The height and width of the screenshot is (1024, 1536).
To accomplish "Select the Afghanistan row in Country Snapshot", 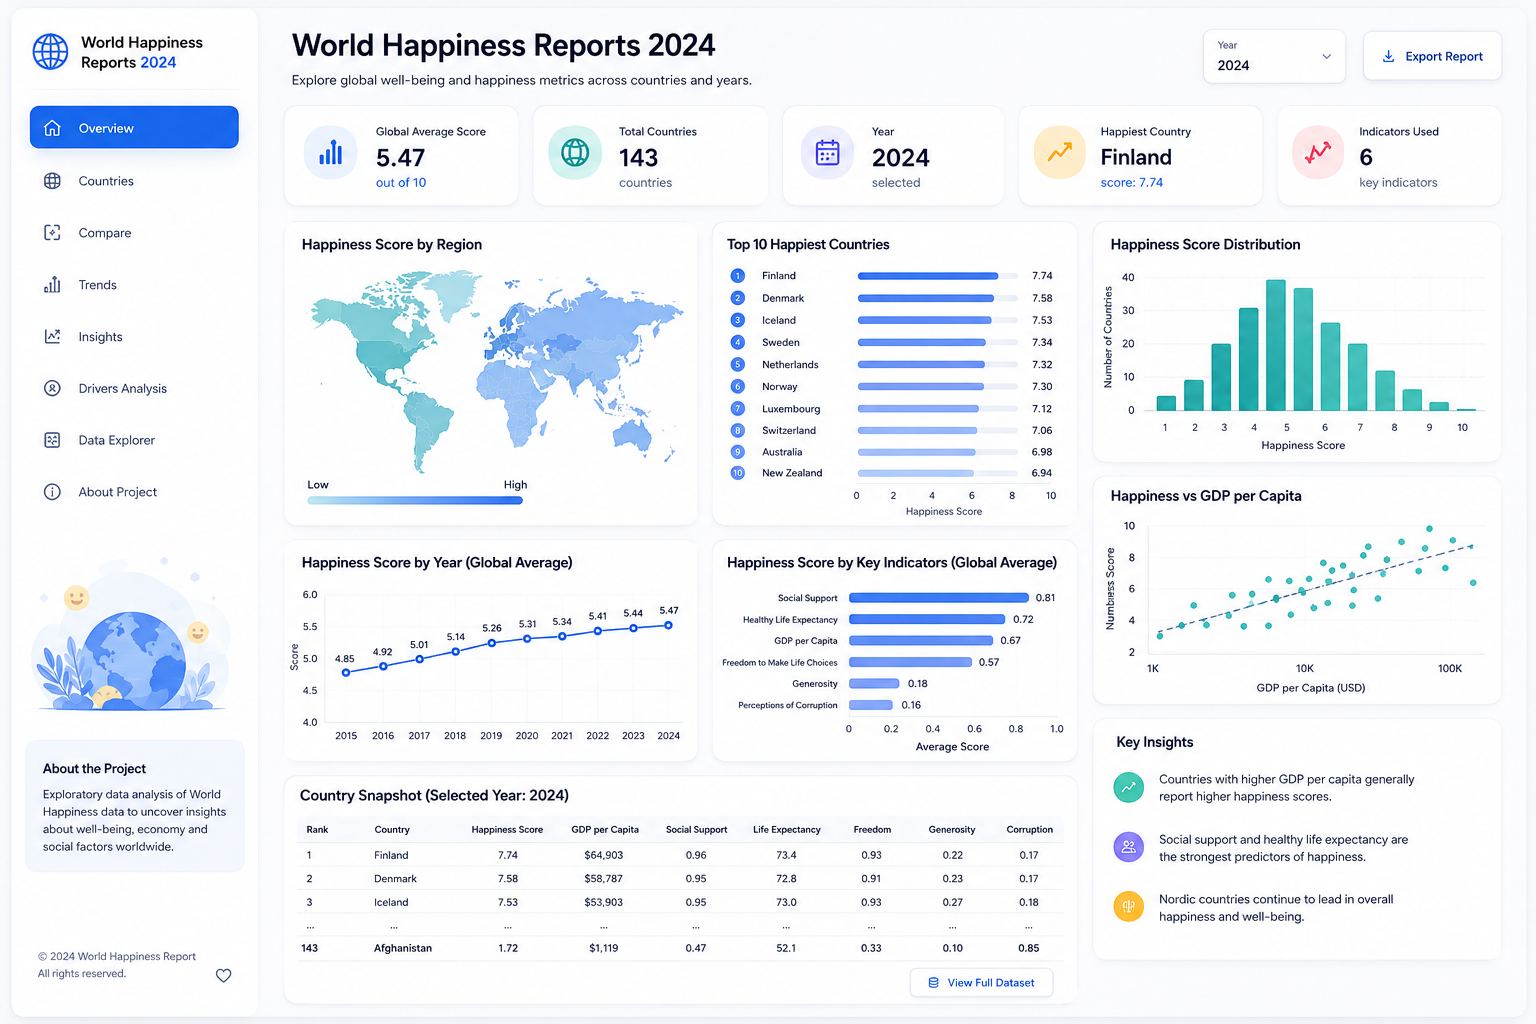I will pos(679,948).
